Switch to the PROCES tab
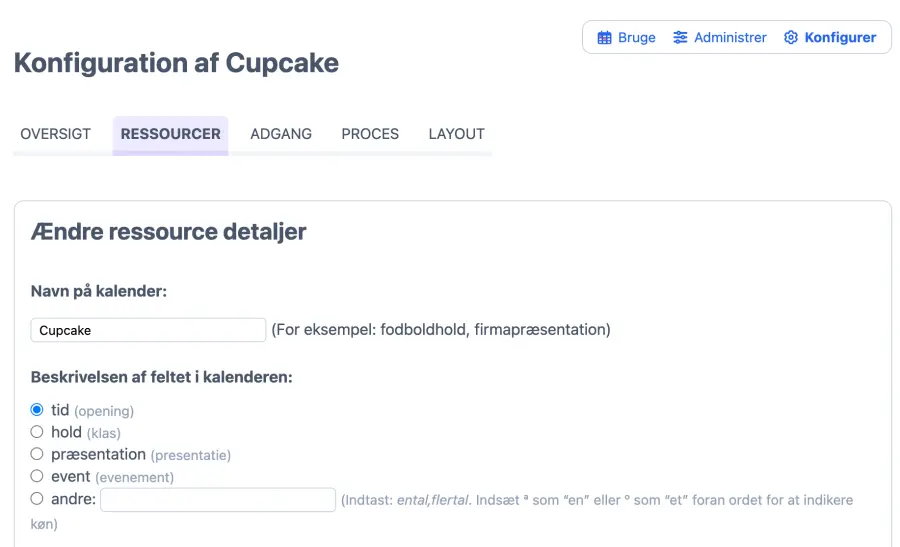 click(370, 134)
